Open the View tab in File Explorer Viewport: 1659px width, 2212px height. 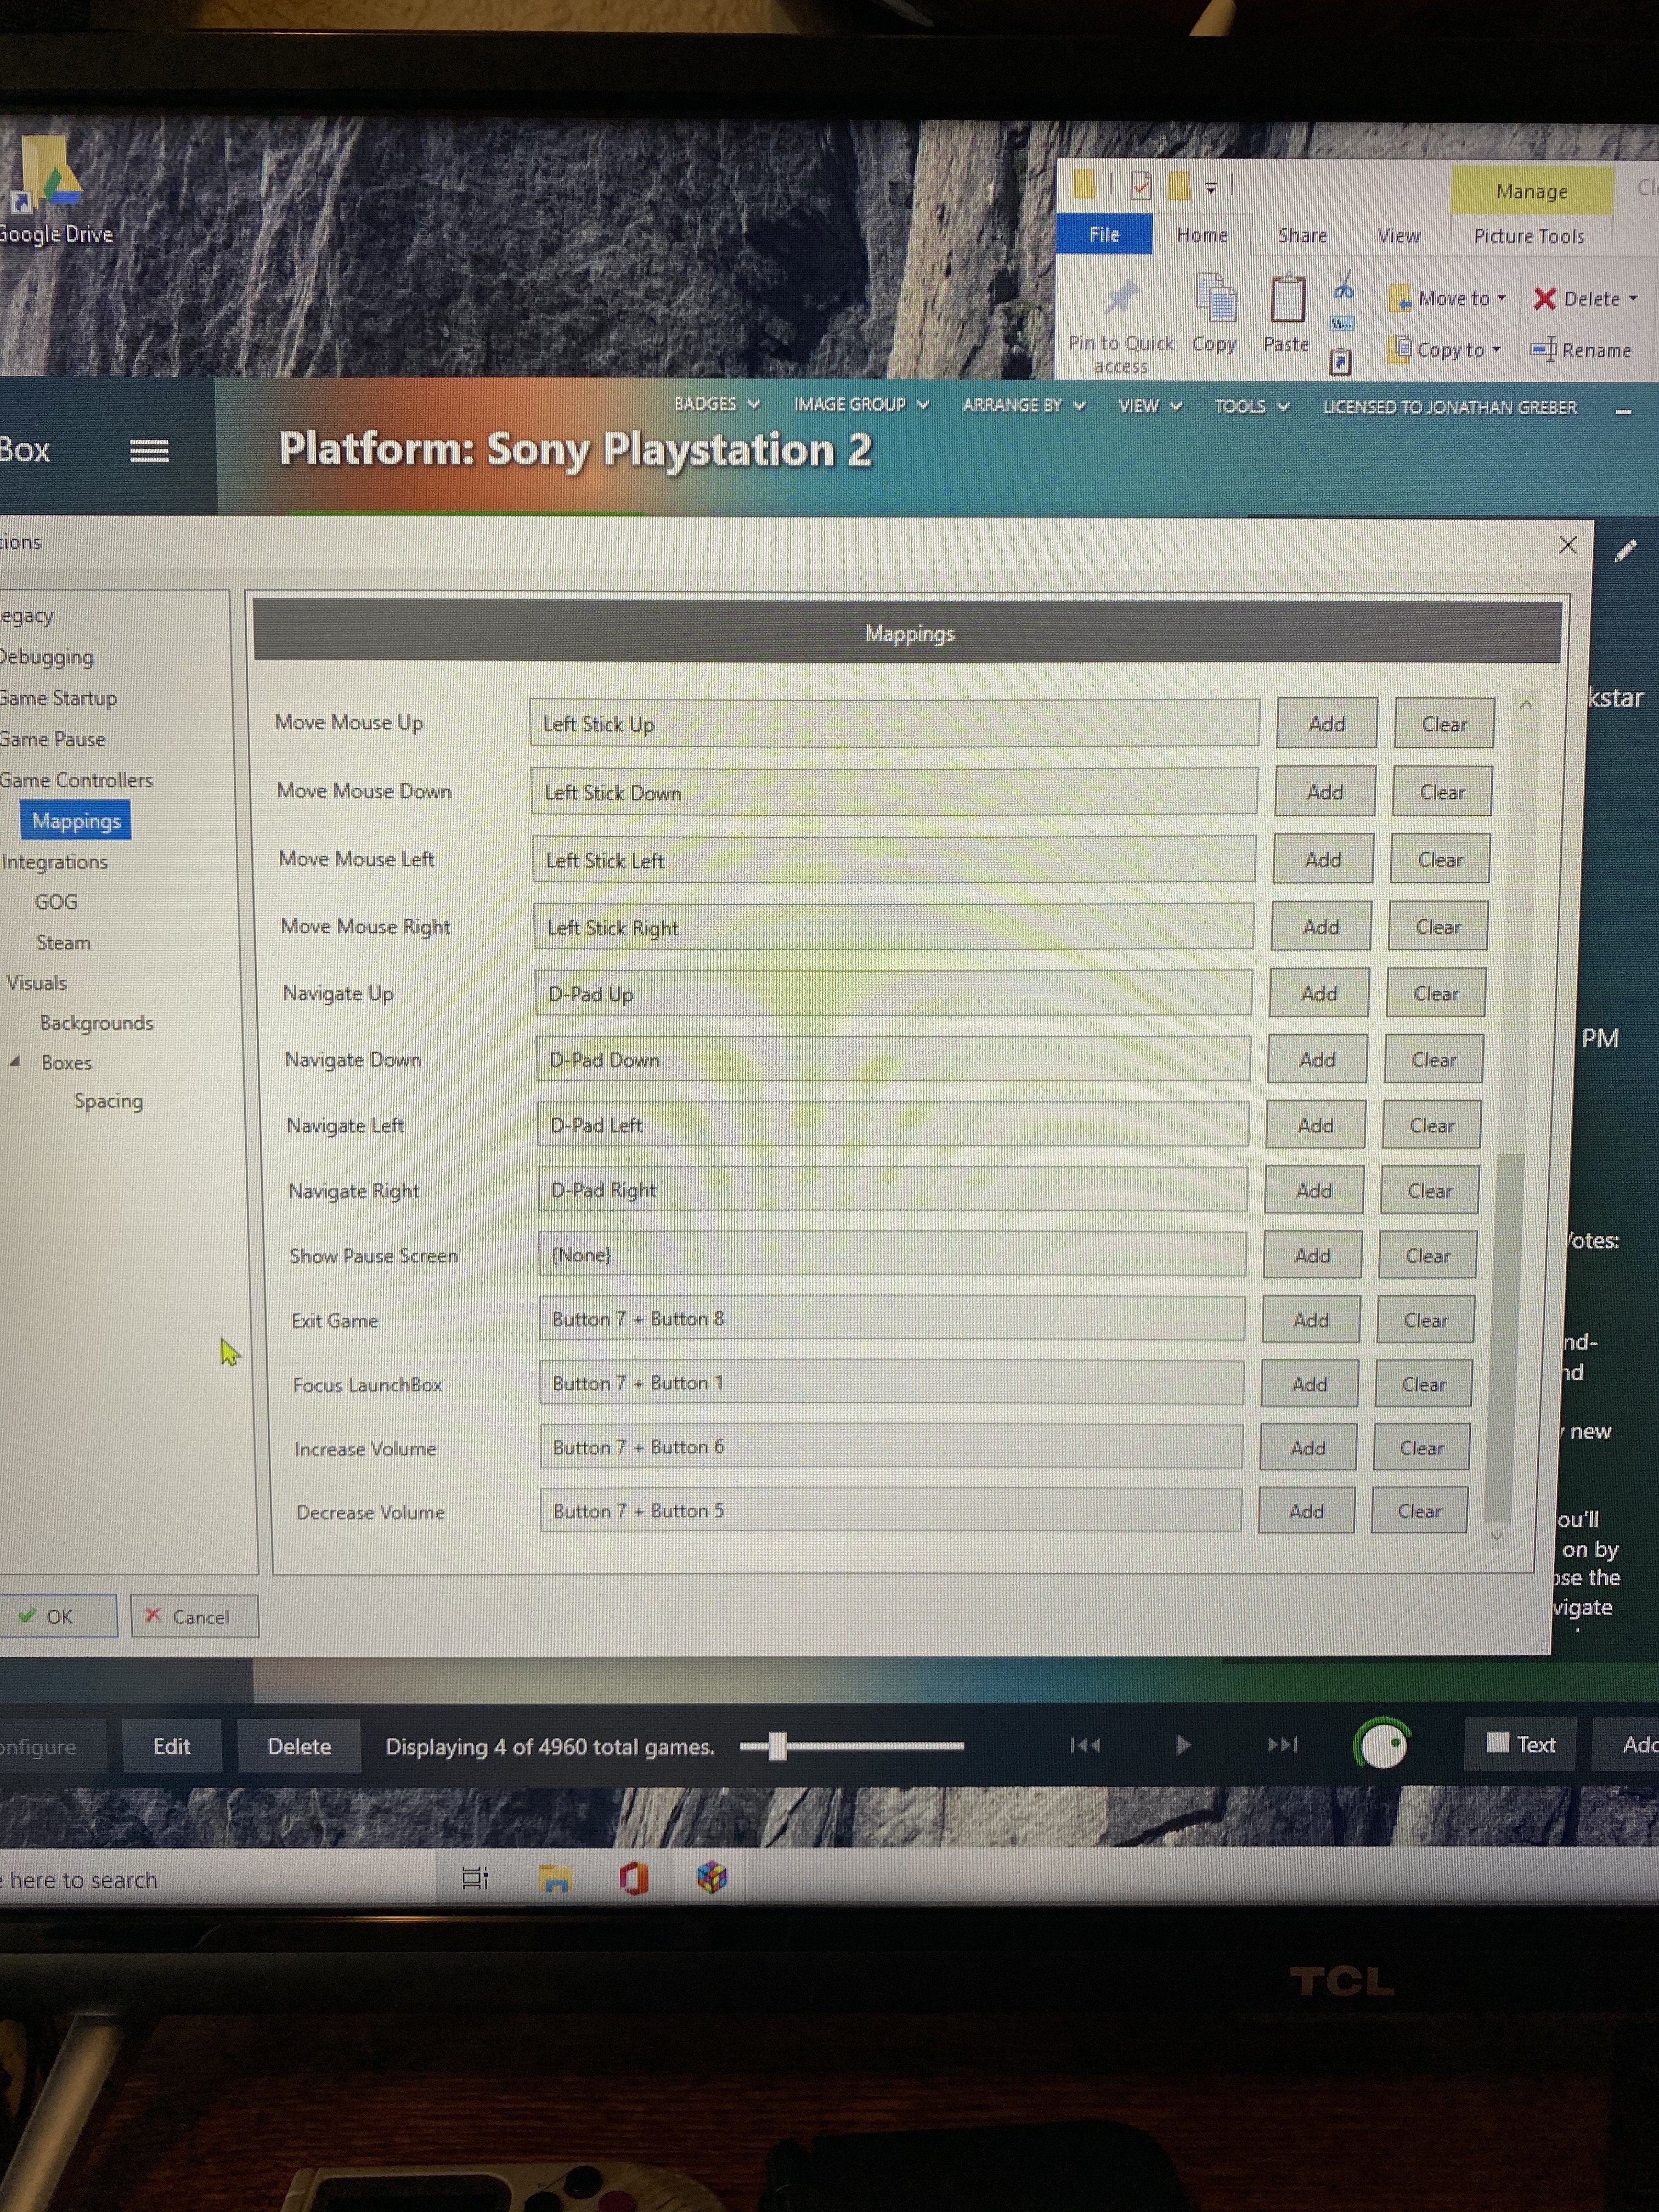[x=1398, y=236]
